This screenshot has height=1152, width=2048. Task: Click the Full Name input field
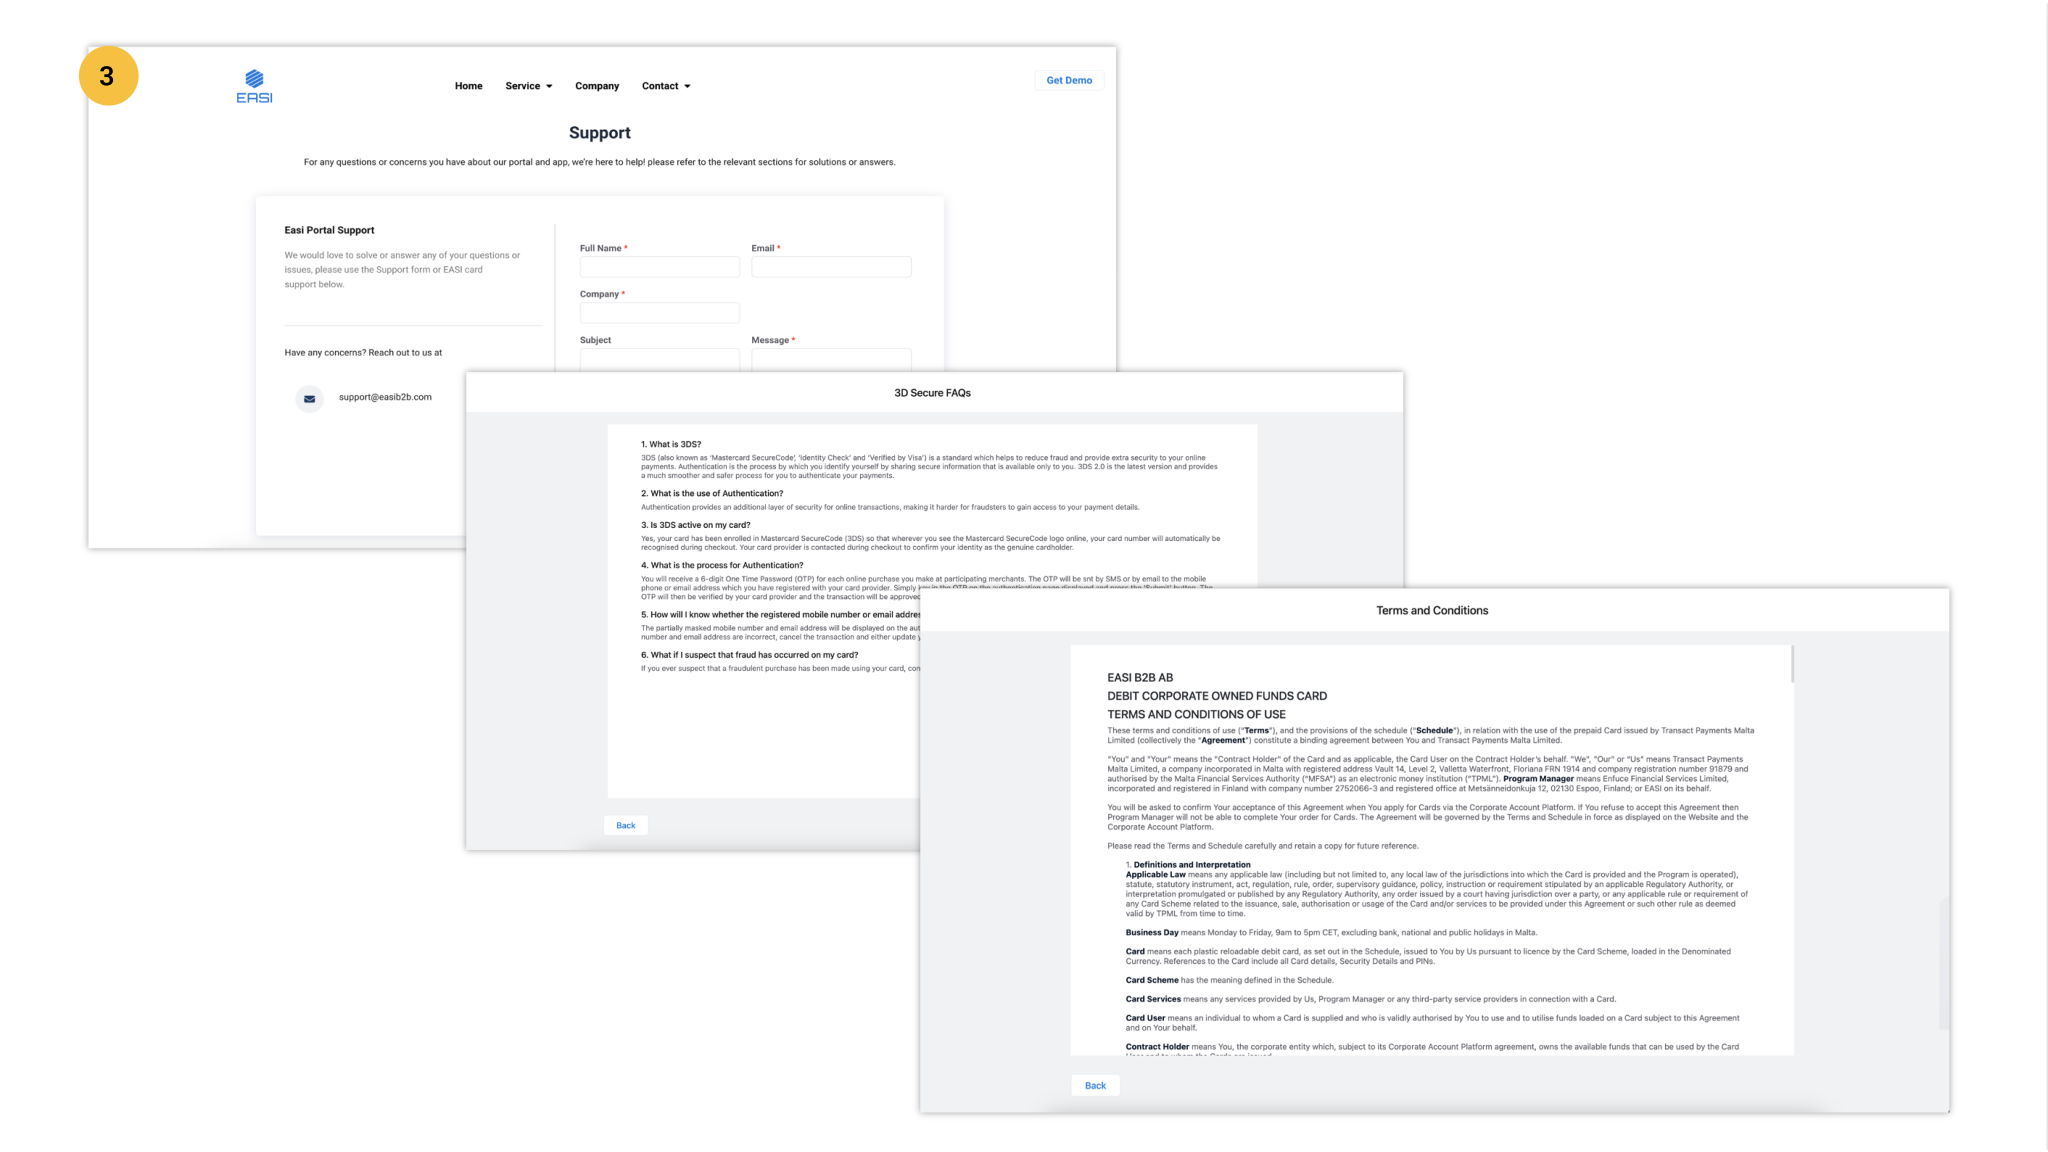tap(659, 267)
